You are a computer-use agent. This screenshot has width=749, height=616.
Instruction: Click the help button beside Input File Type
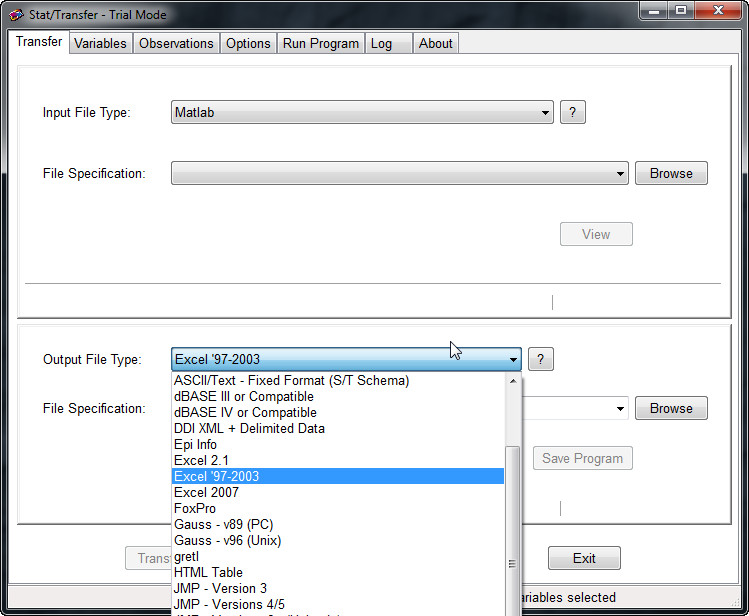pos(573,112)
